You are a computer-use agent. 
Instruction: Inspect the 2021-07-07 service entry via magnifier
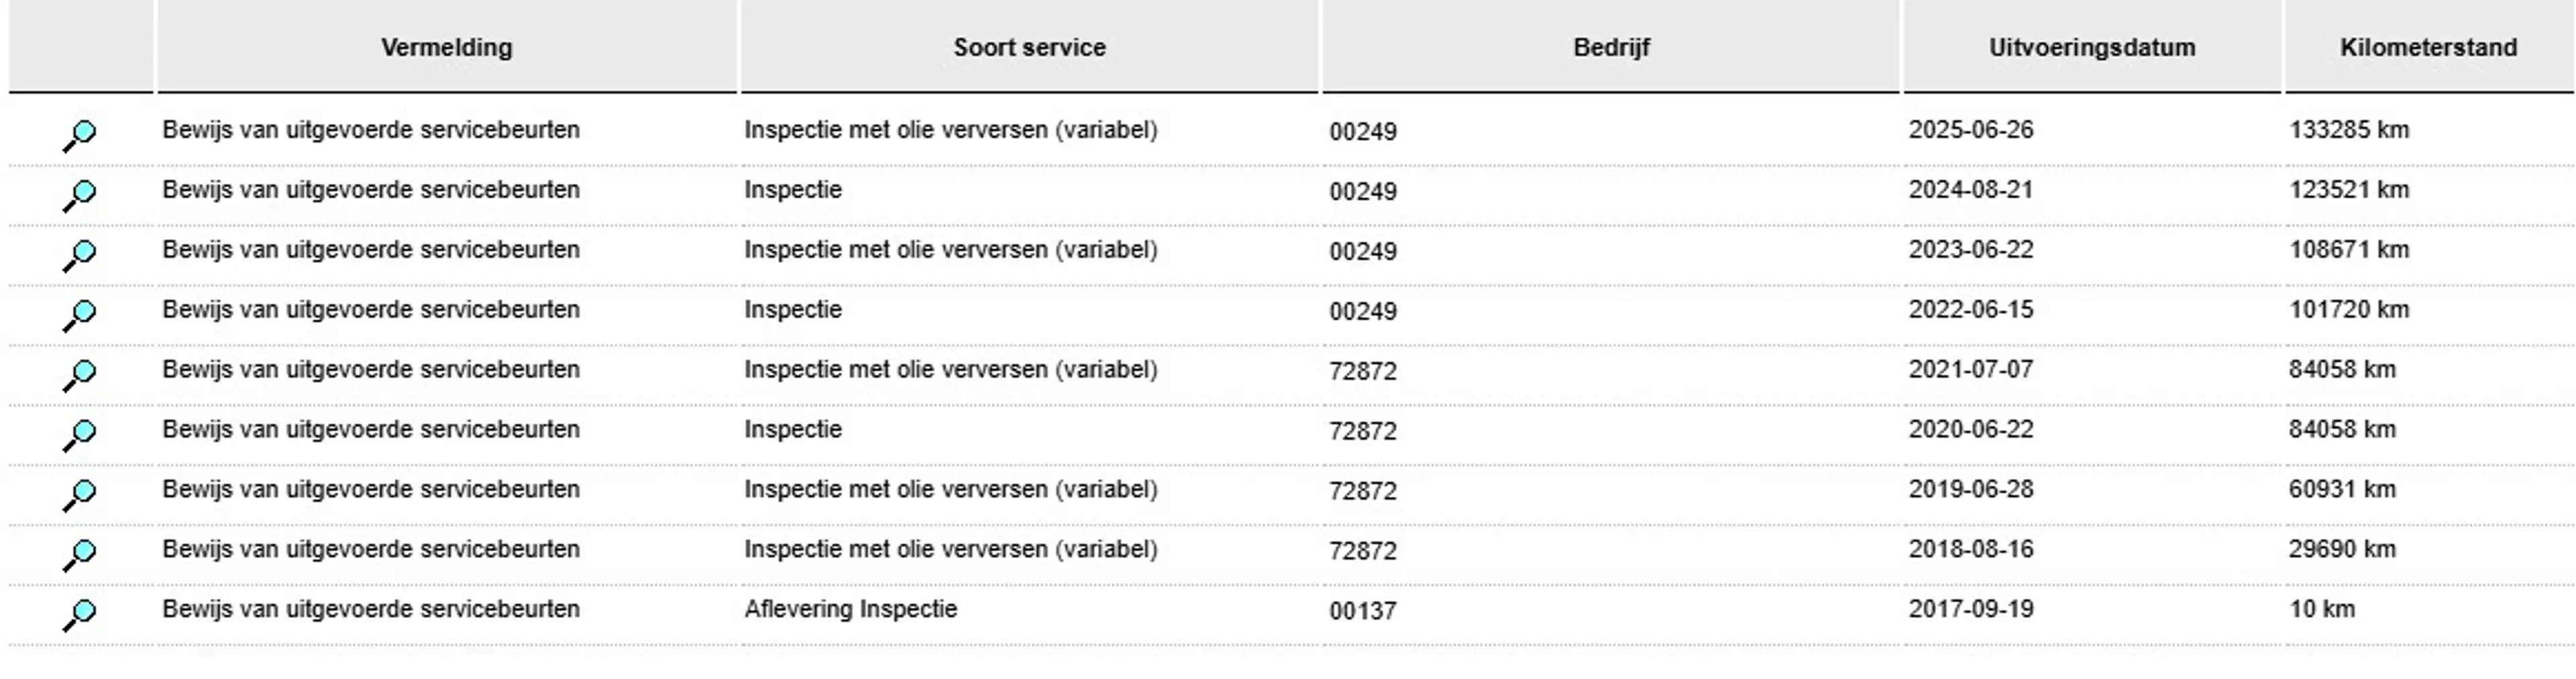click(x=79, y=376)
